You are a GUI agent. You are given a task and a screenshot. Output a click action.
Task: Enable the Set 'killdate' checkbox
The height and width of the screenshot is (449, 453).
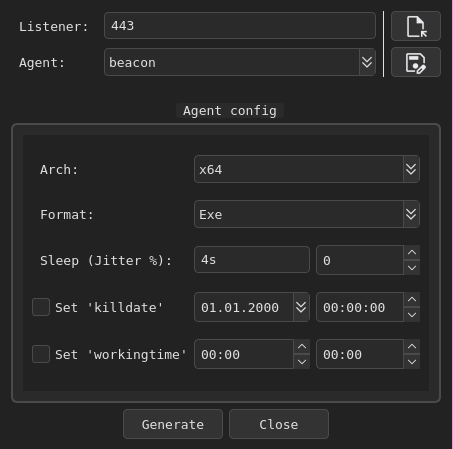tap(41, 307)
